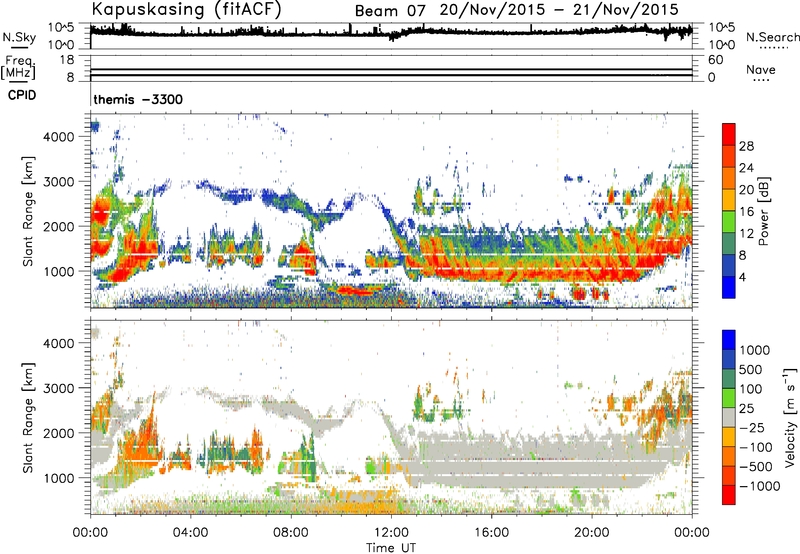The image size is (800, 554).
Task: Click the "500" tick on the Velocity color bar
Action: (x=751, y=369)
